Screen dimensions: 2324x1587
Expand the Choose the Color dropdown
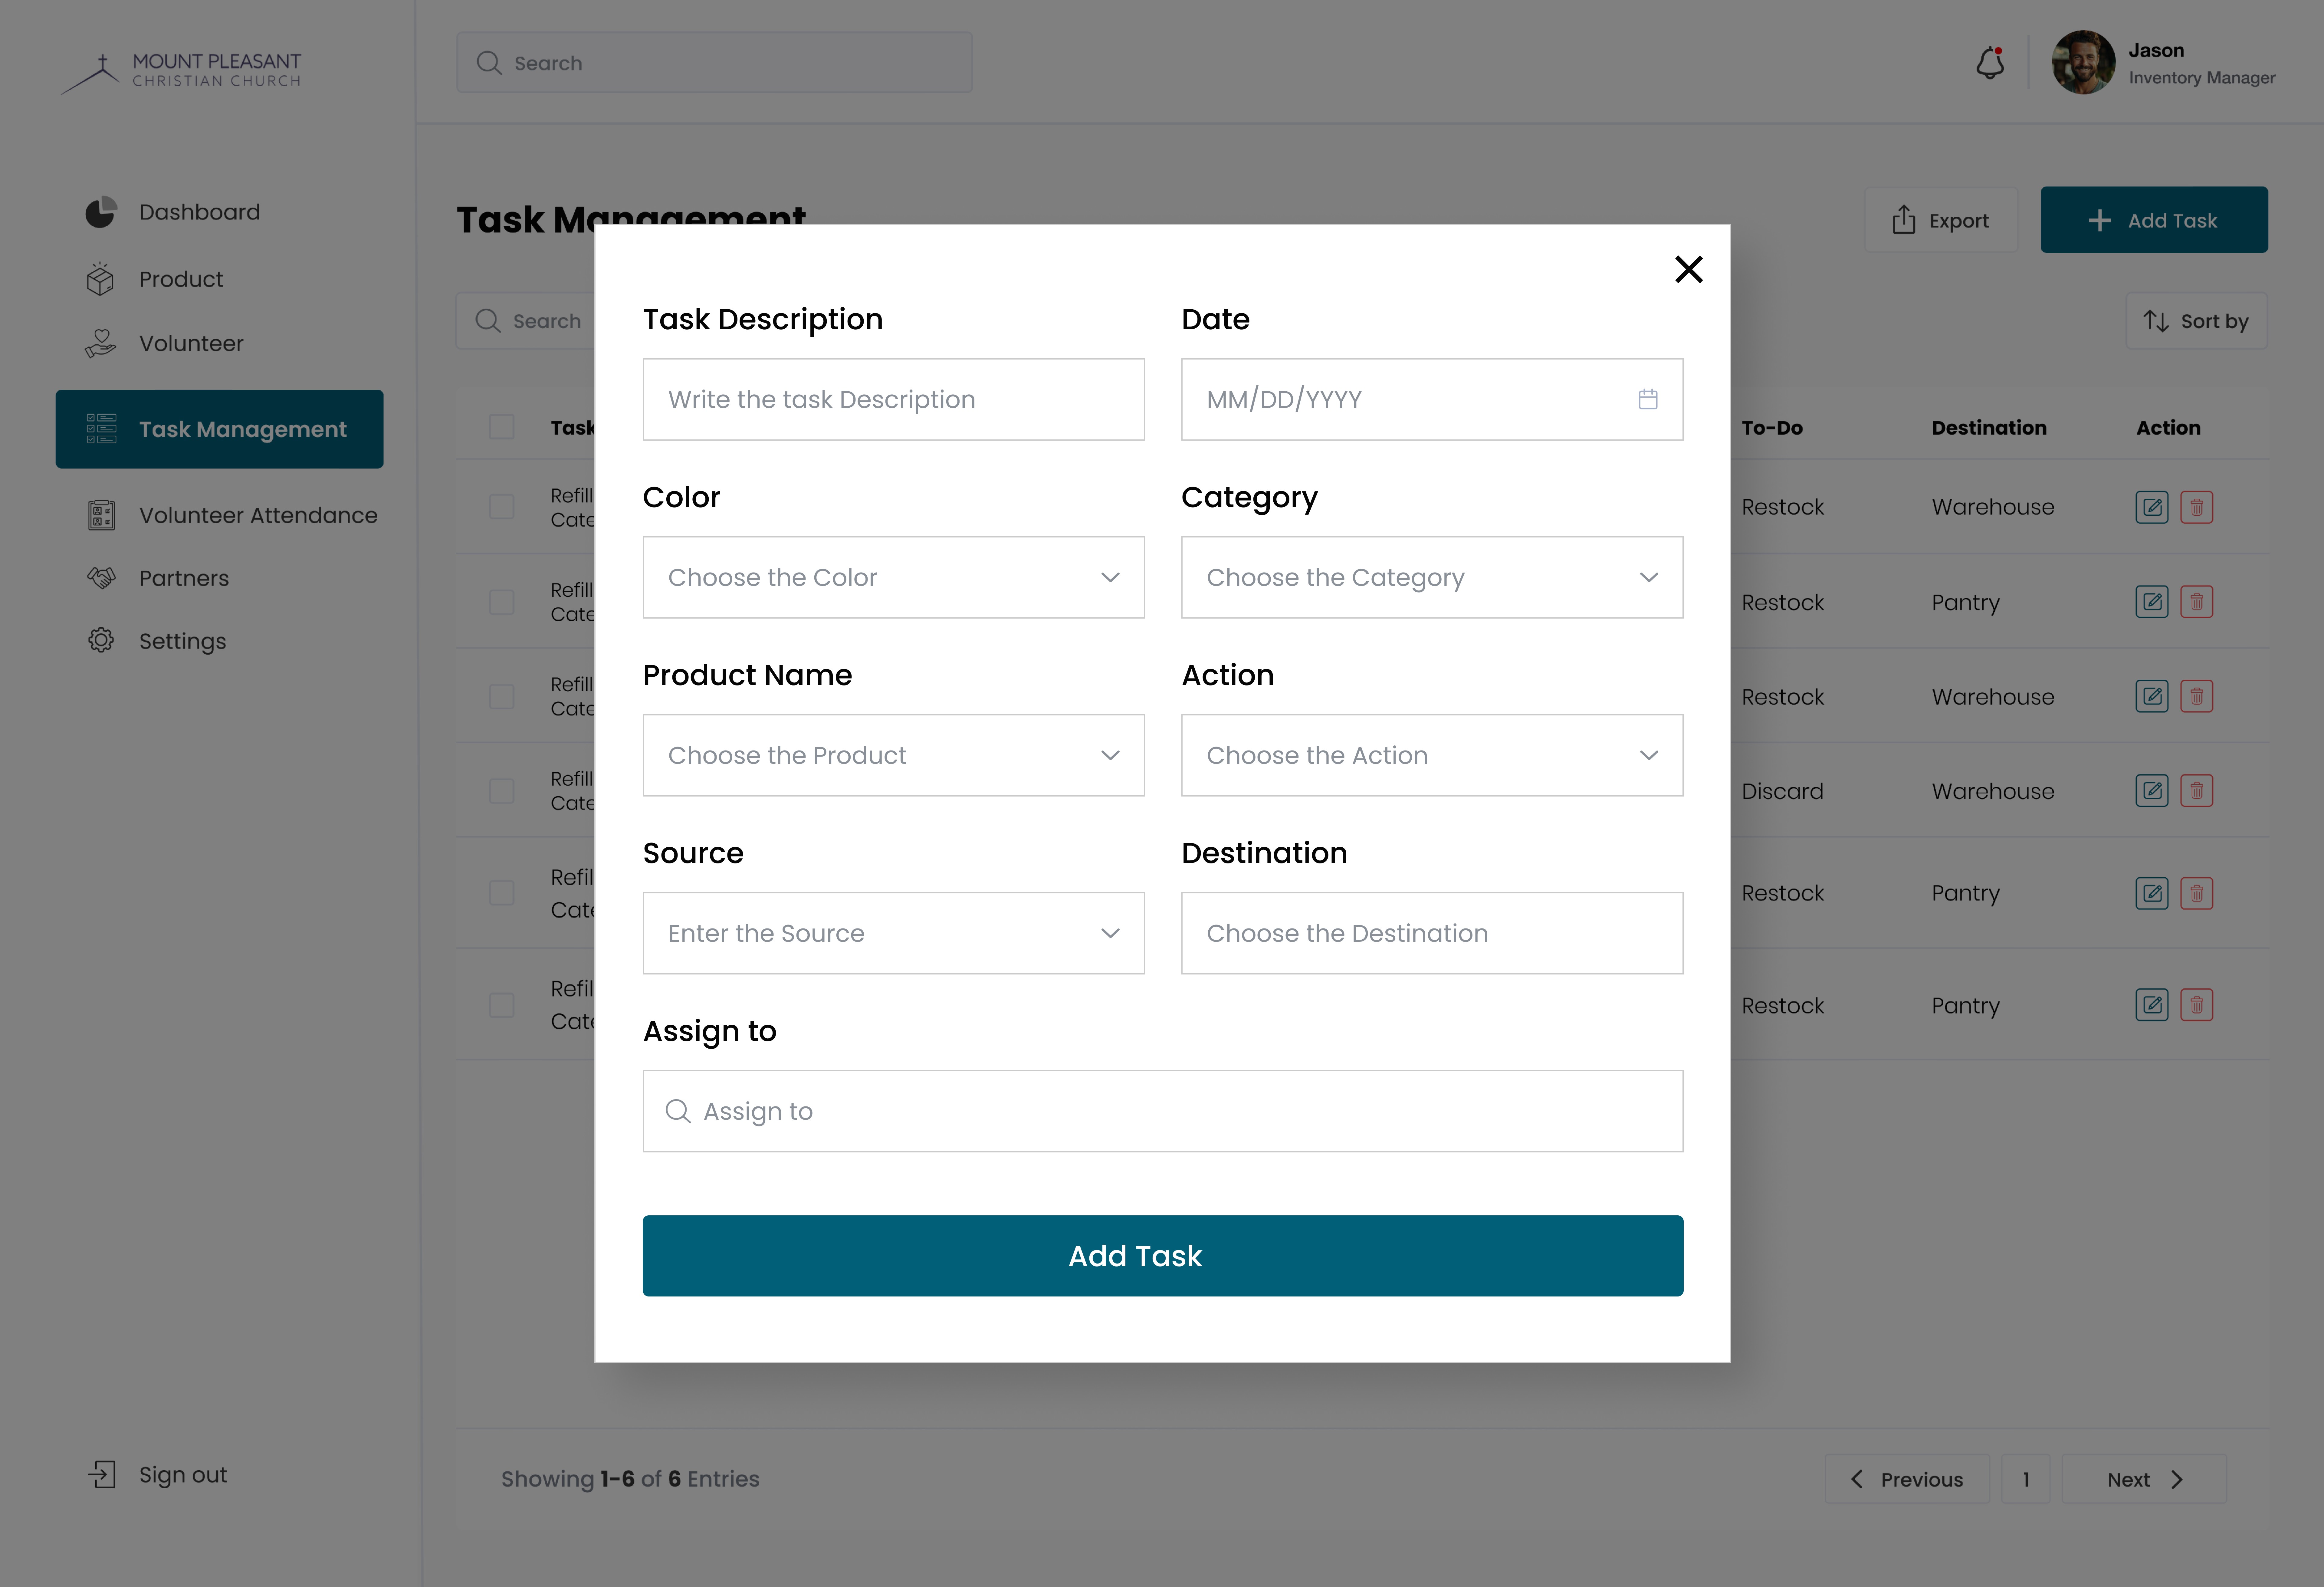893,577
